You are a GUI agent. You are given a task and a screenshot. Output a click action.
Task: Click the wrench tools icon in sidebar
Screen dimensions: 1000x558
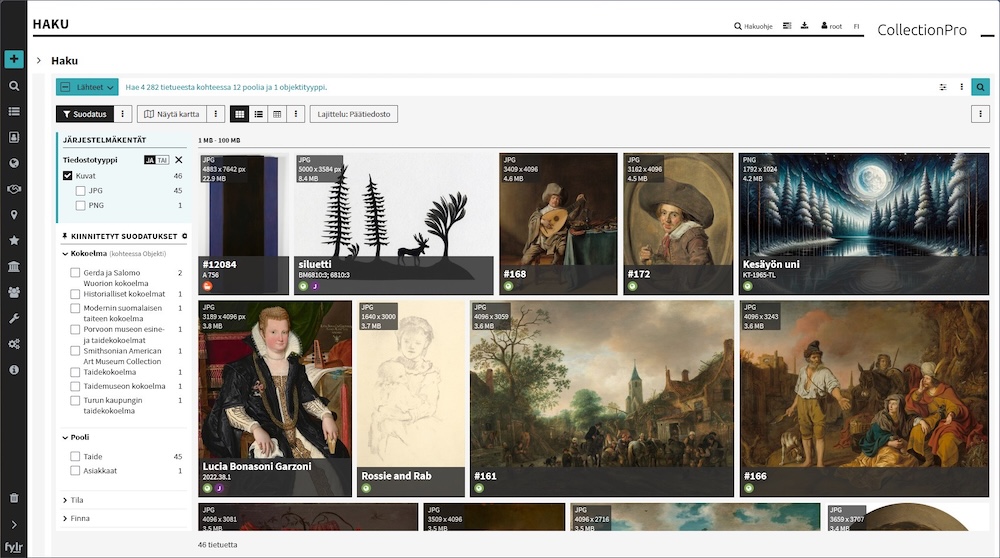click(13, 318)
